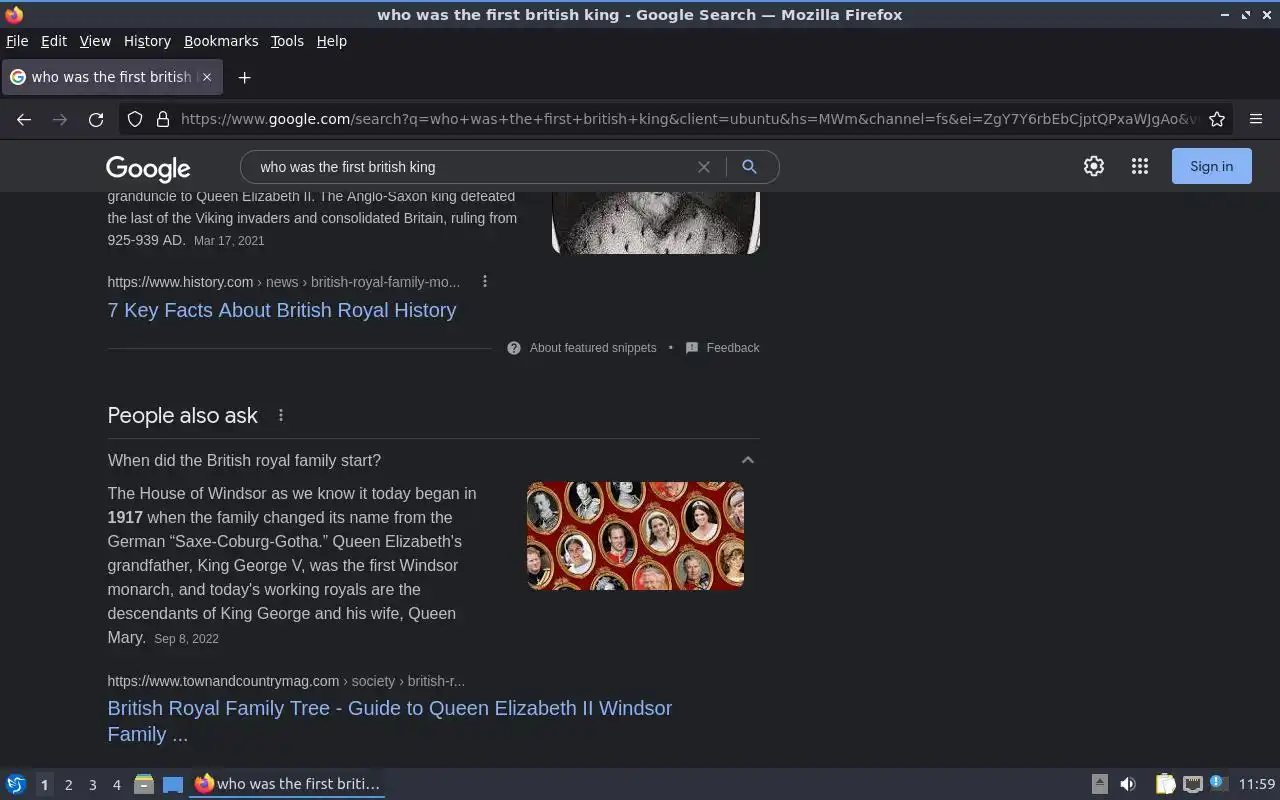The width and height of the screenshot is (1280, 800).
Task: Click the 'Mar 17, 2021' date text
Action: 229,241
